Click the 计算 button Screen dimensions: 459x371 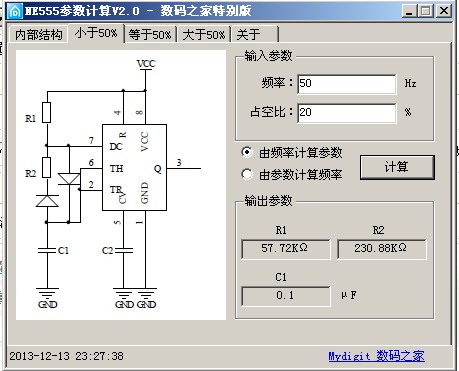(x=397, y=167)
